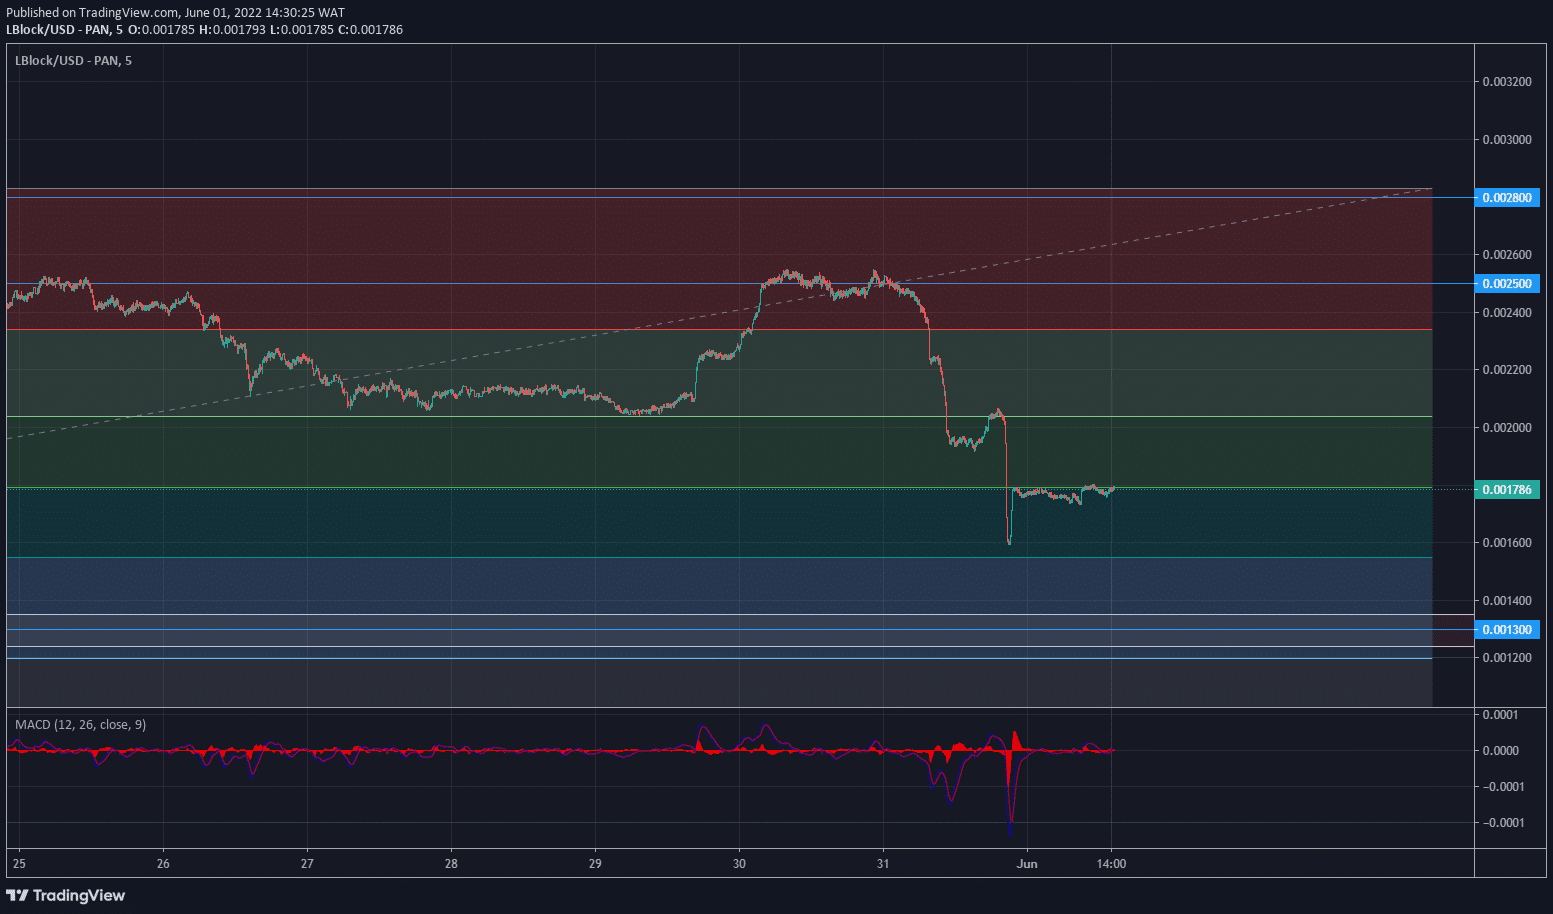
Task: Click the Jun label on time axis
Action: [x=1027, y=864]
